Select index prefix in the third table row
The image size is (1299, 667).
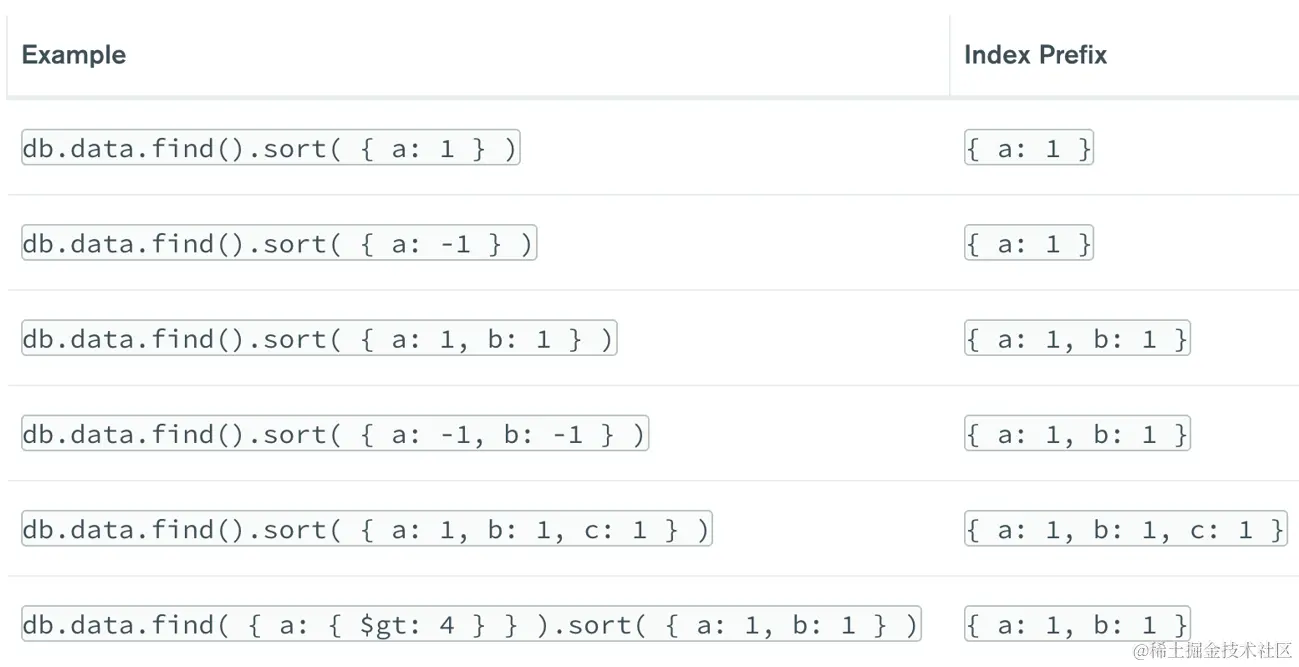(1076, 339)
